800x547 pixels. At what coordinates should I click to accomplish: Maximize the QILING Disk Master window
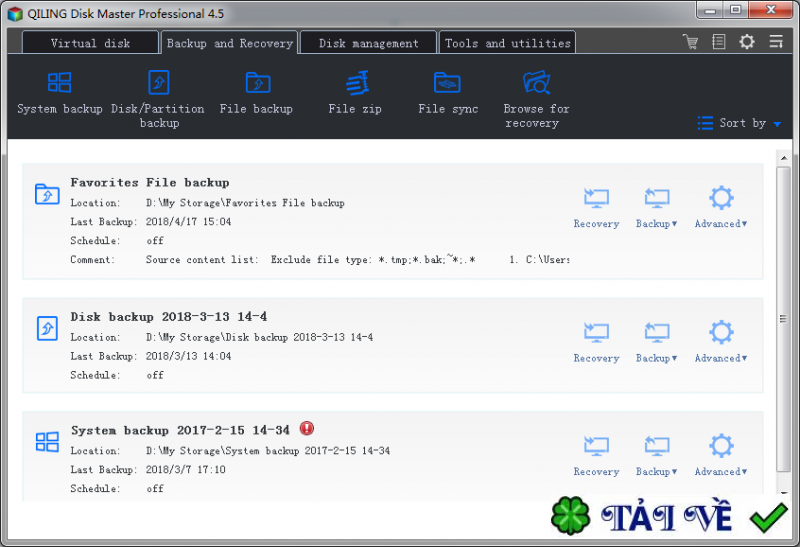pyautogui.click(x=736, y=11)
